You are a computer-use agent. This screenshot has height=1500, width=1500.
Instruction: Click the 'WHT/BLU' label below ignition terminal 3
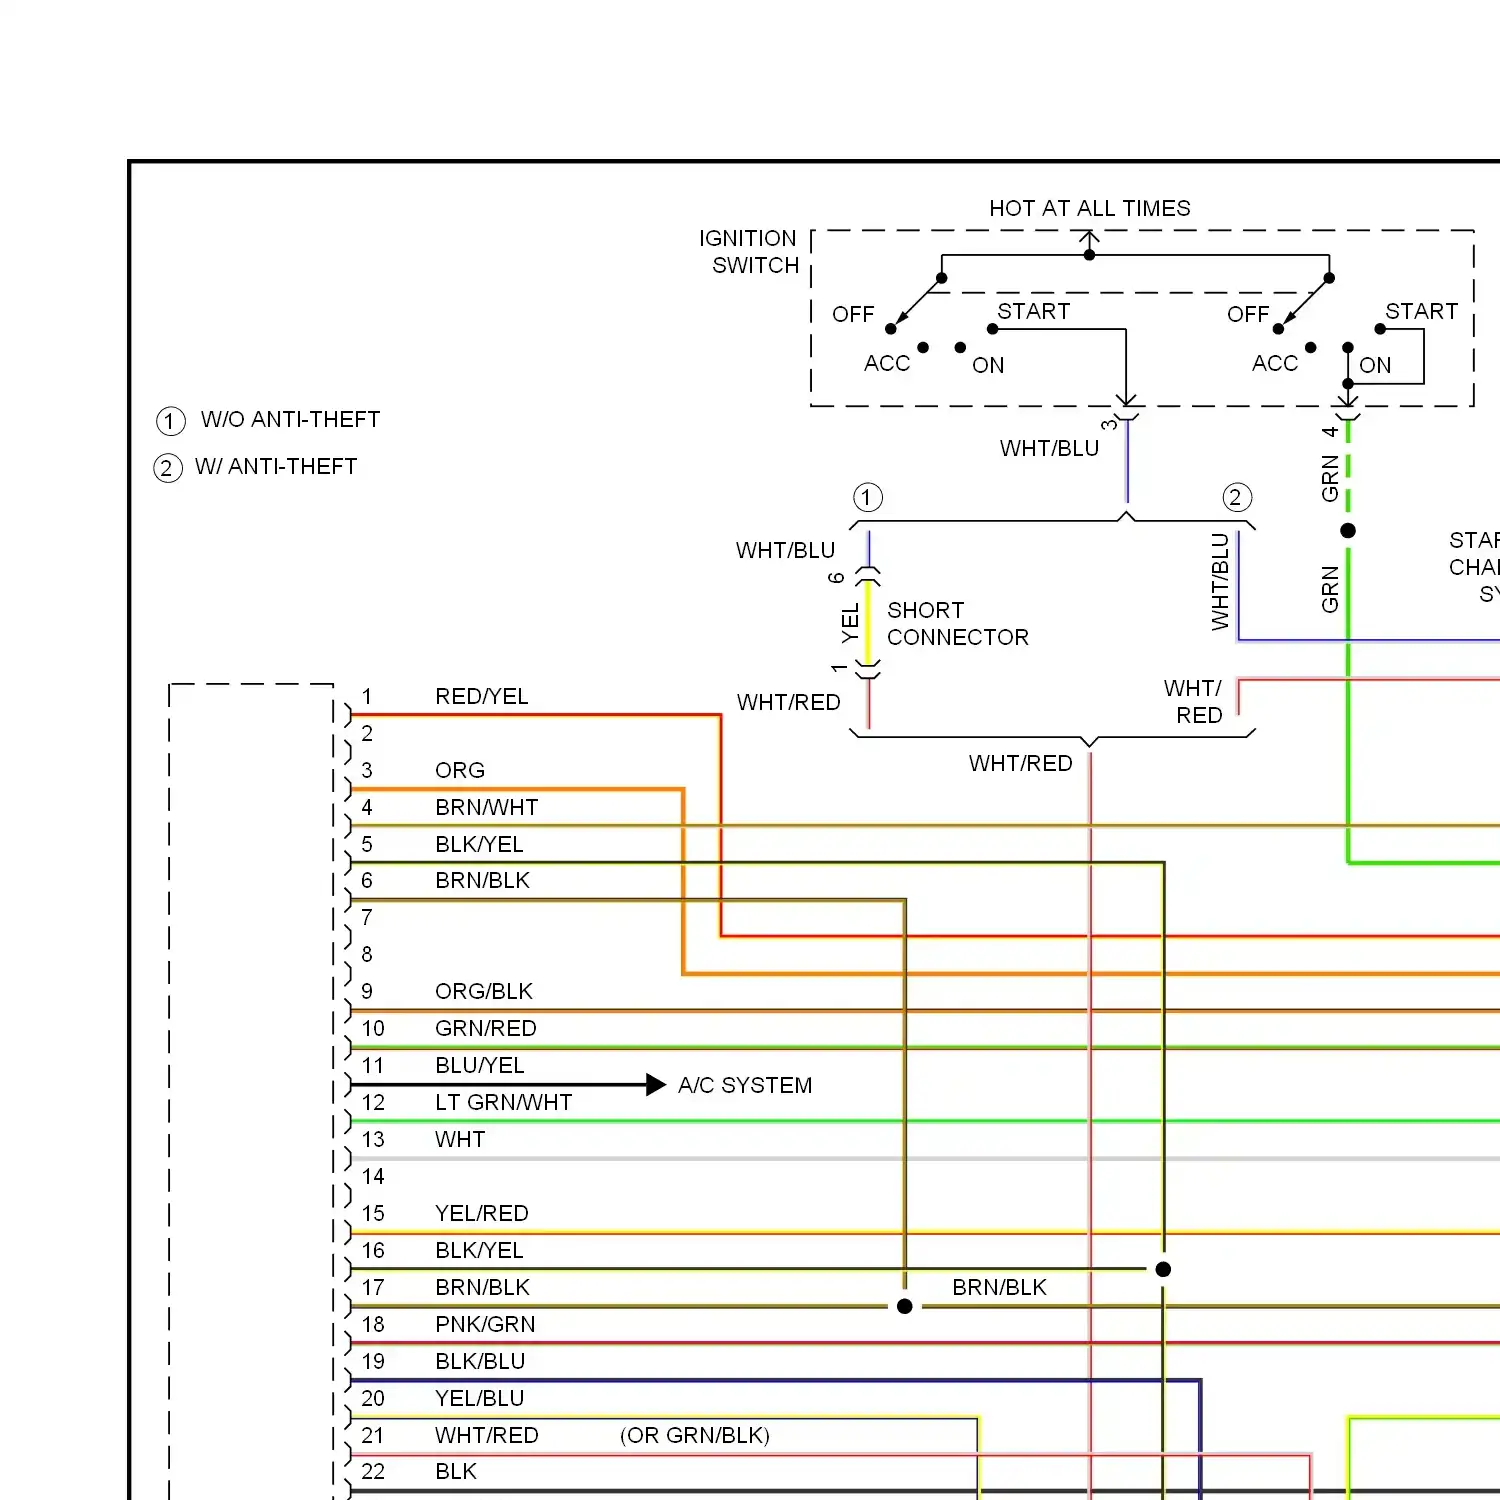click(1049, 448)
